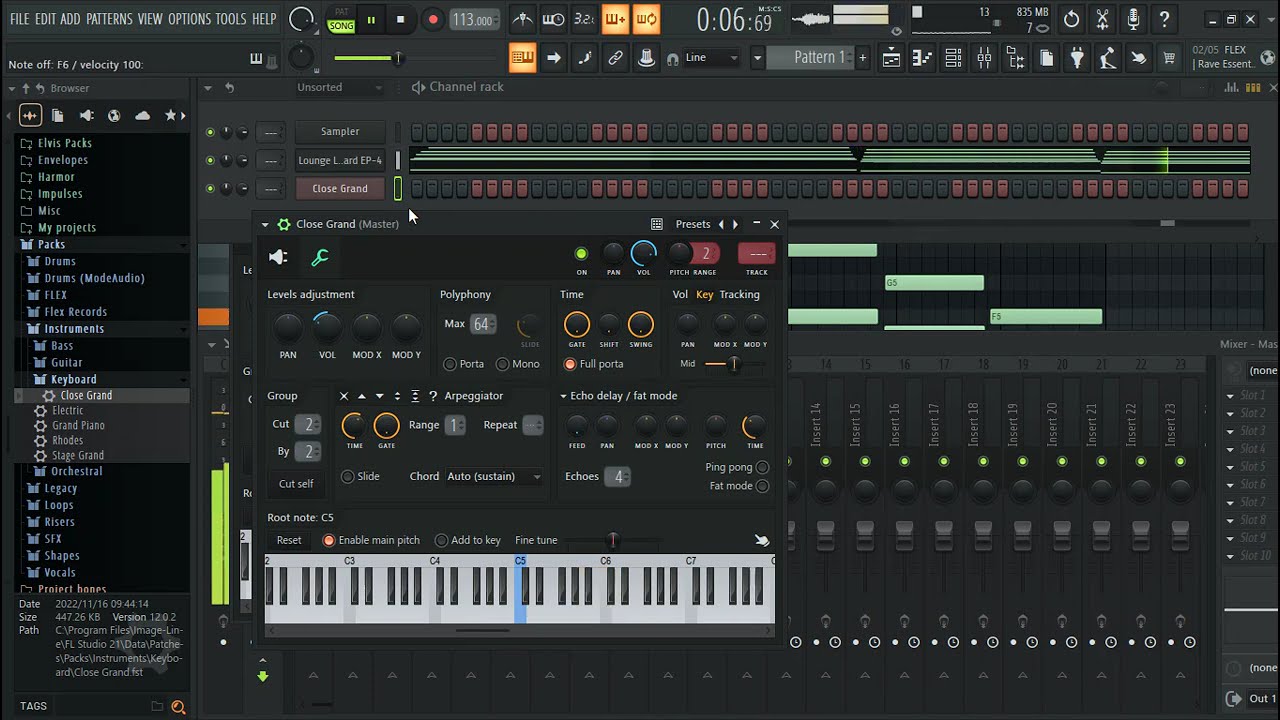
Task: Toggle the metronome icon
Action: (522, 19)
